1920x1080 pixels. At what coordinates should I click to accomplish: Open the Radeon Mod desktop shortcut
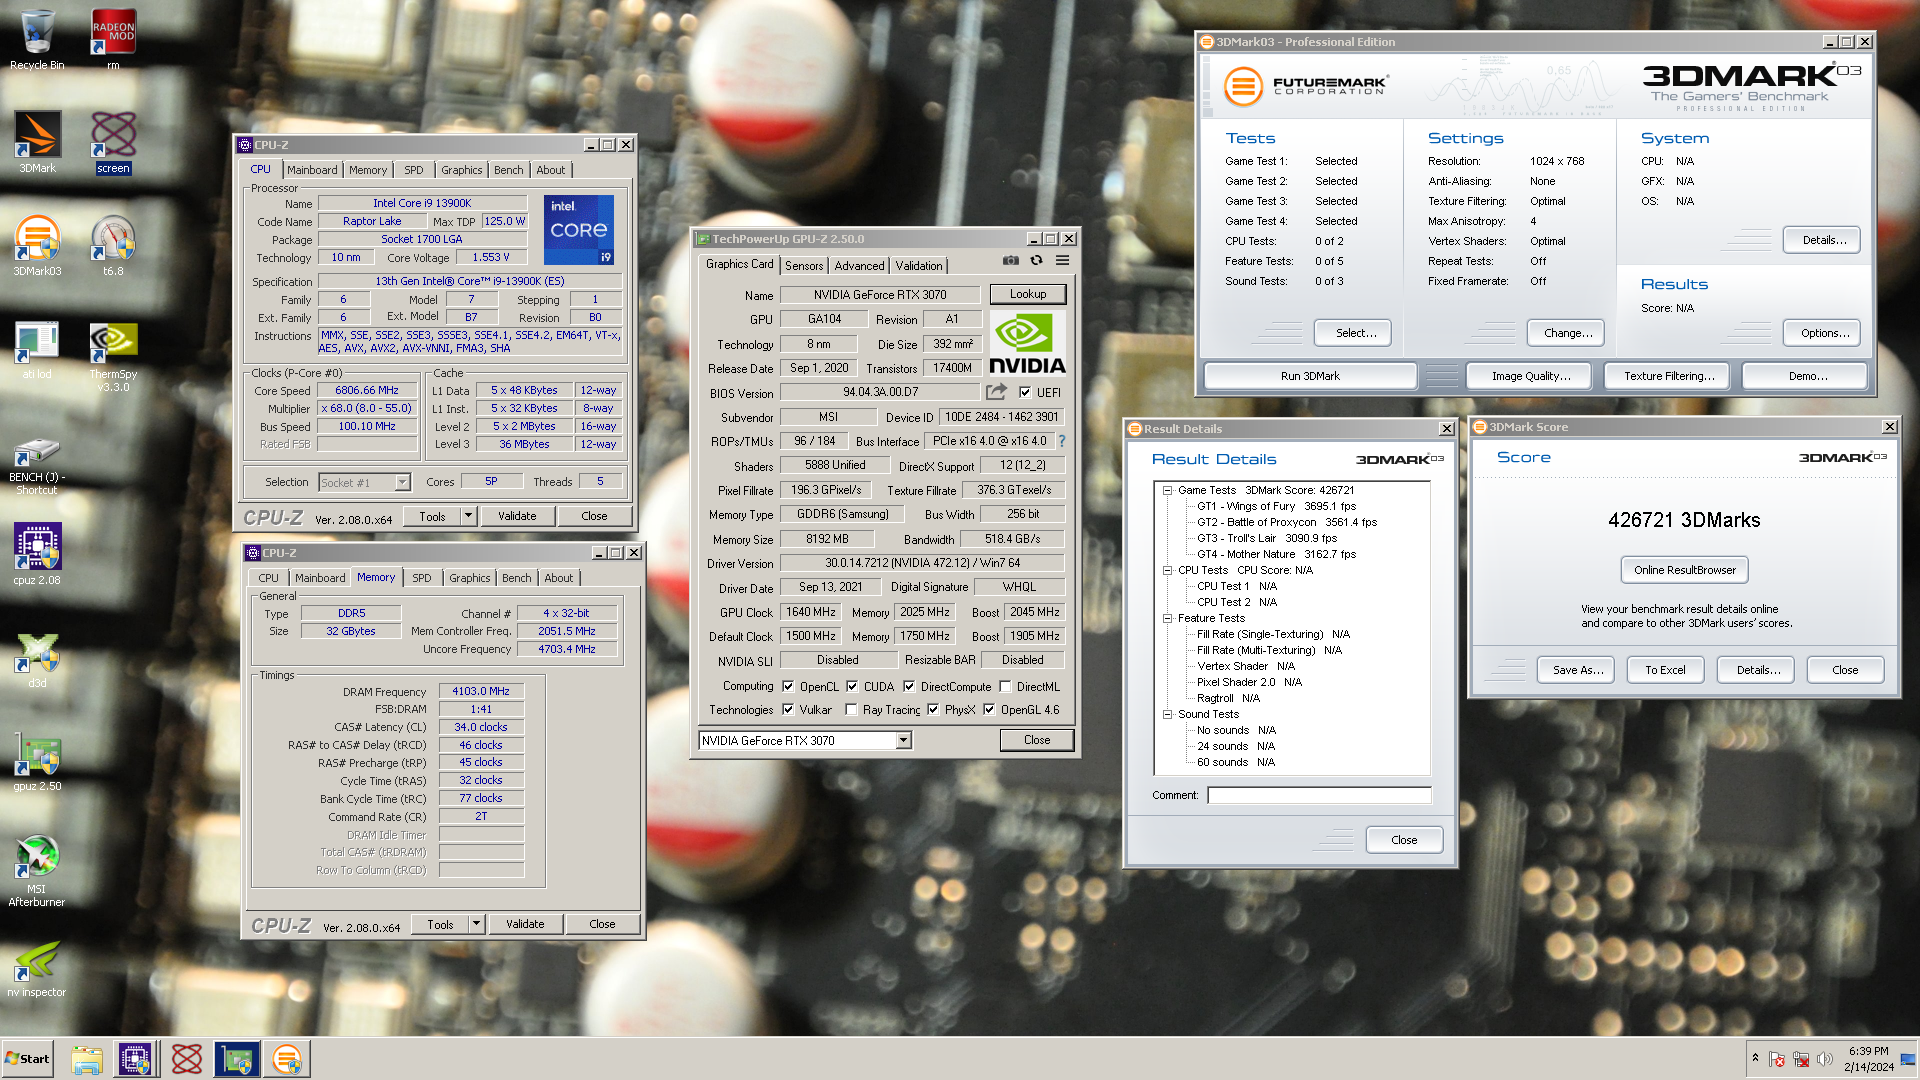(x=113, y=40)
